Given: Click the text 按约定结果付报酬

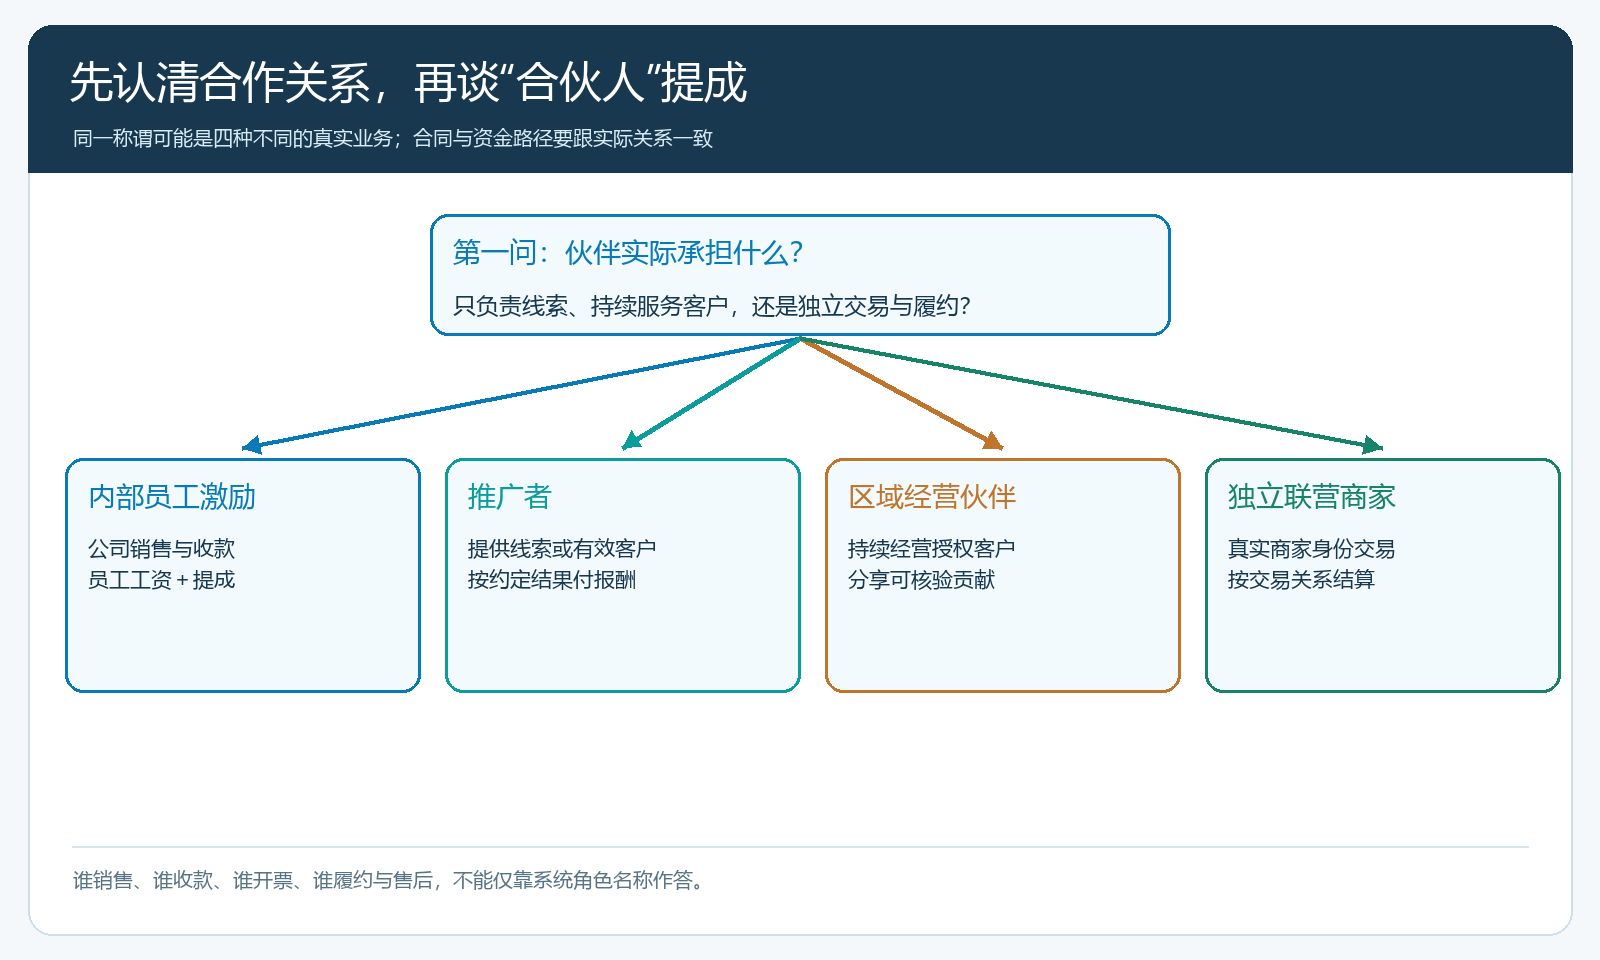Looking at the screenshot, I should [x=552, y=580].
